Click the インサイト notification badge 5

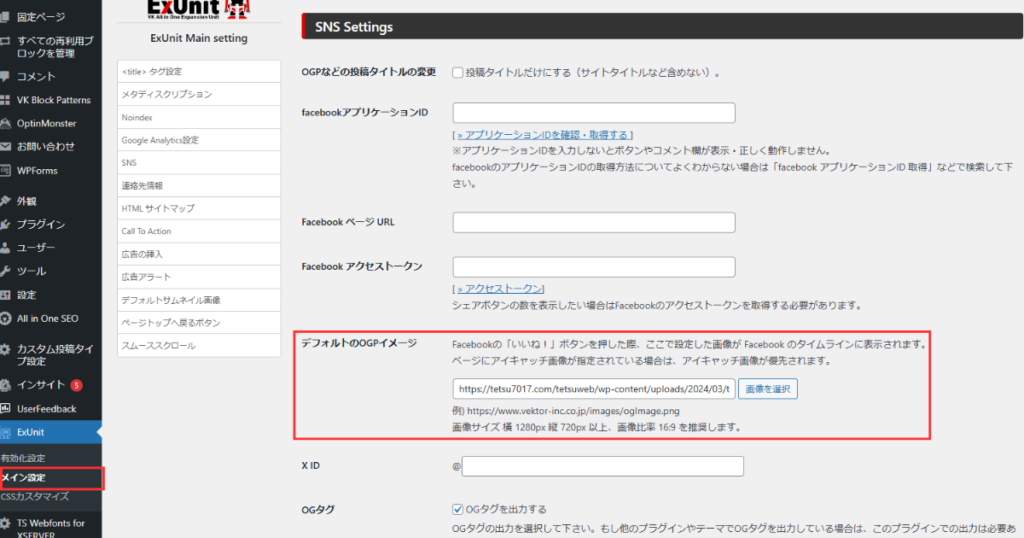click(76, 385)
